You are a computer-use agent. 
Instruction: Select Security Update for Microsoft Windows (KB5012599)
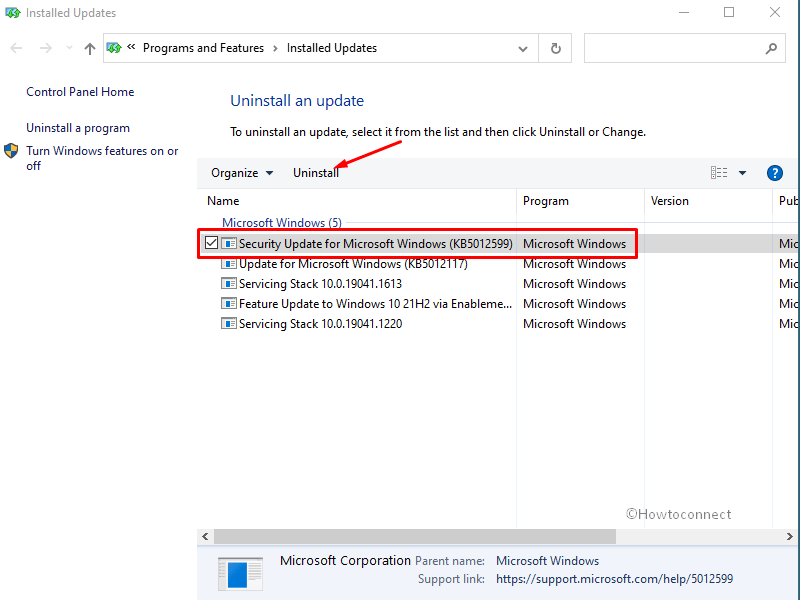point(376,244)
